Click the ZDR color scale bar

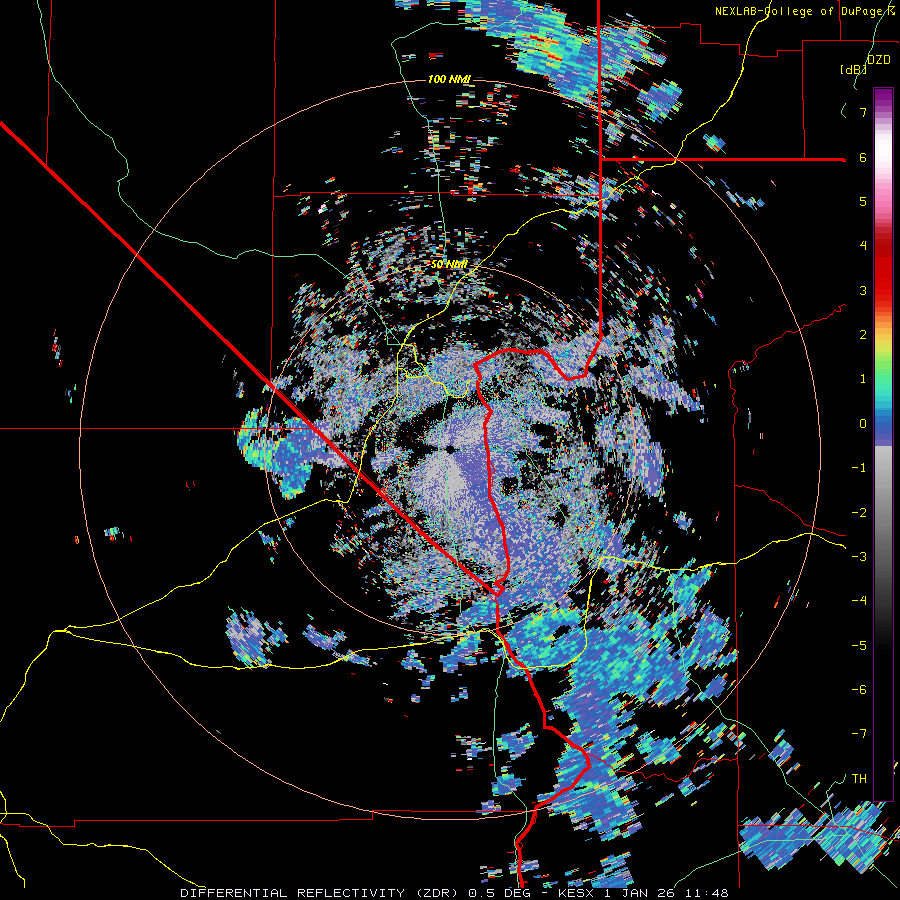click(883, 444)
